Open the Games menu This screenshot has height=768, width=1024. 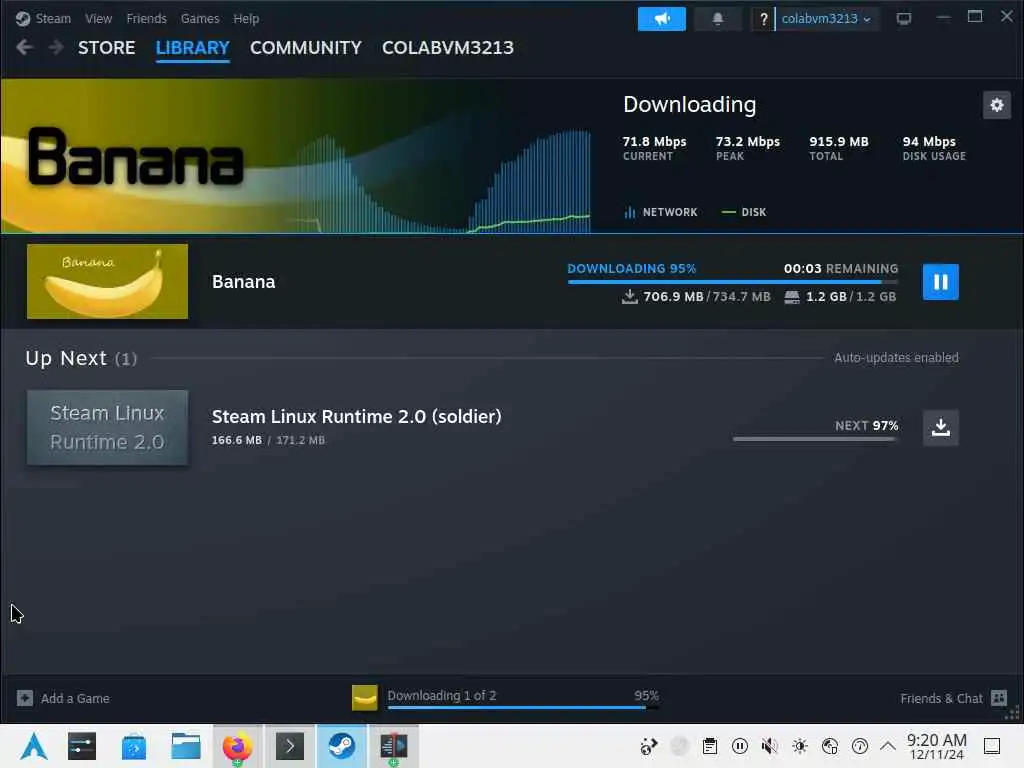click(200, 18)
